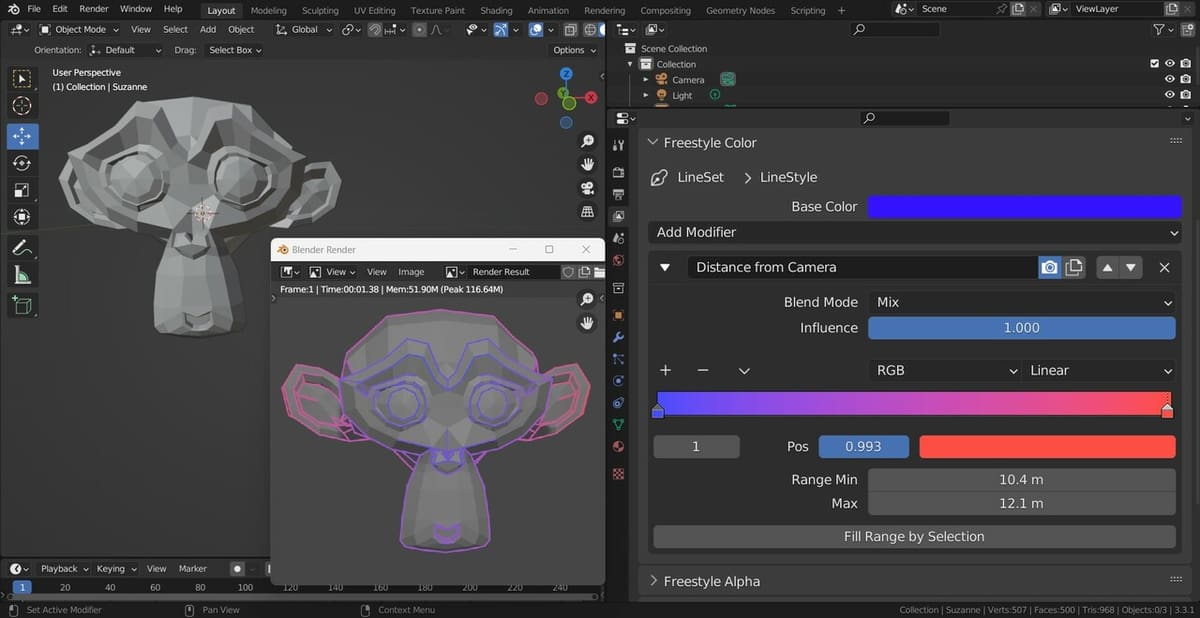Open the Object properties tab icon
1200x618 pixels.
click(x=618, y=314)
